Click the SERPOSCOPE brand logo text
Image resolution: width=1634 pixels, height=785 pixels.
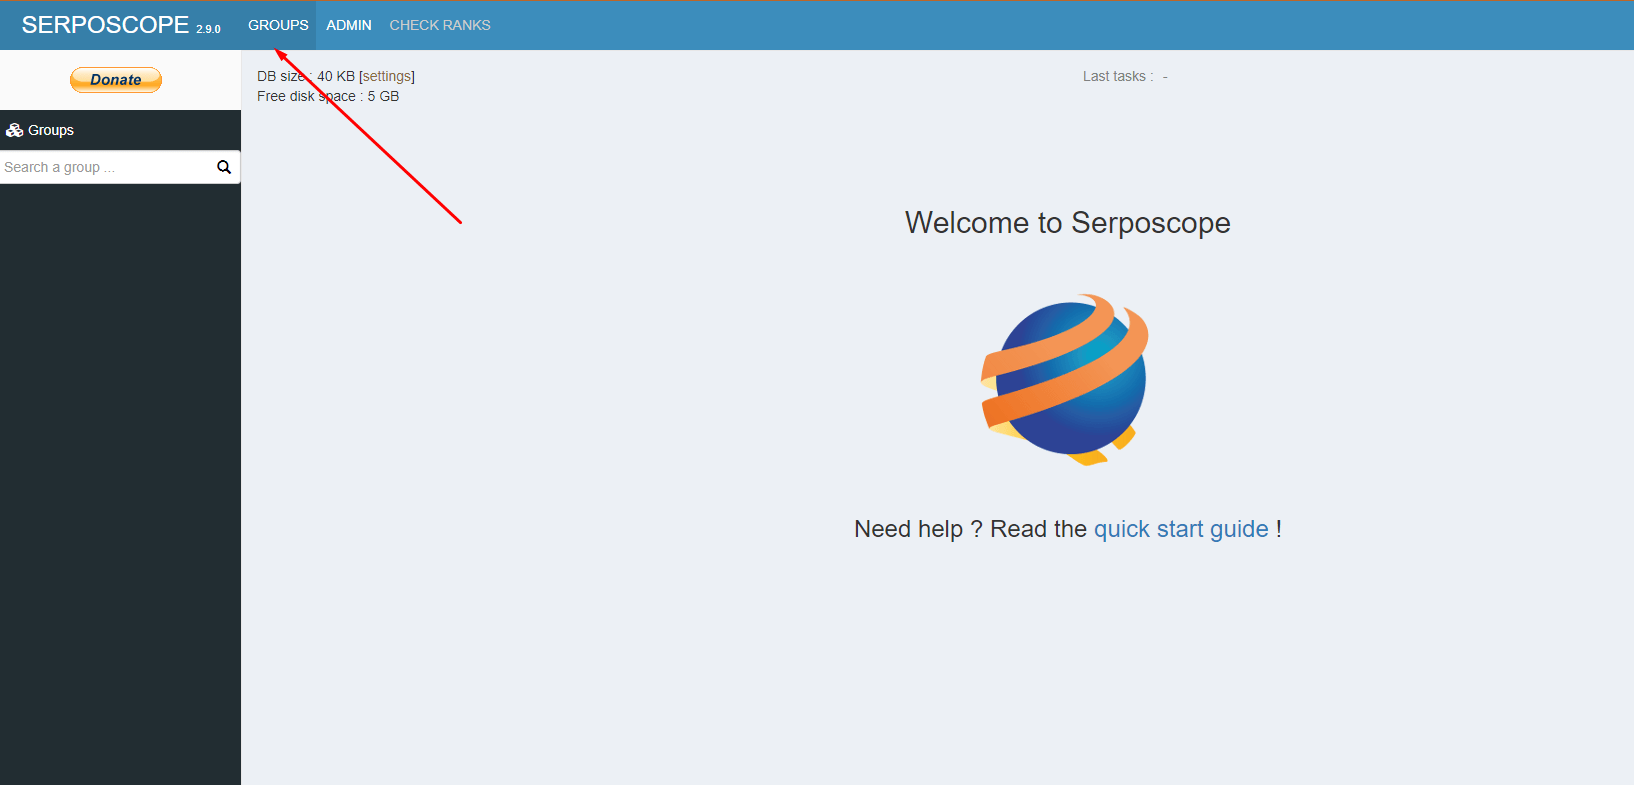coord(105,25)
